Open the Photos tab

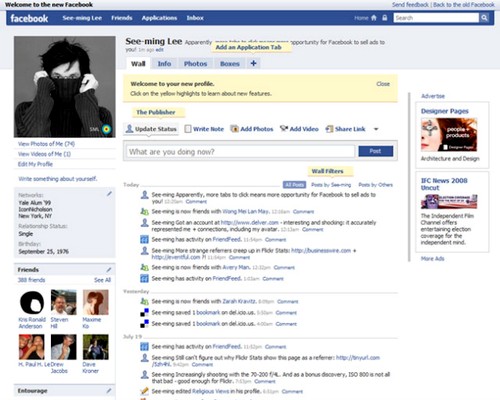[195, 63]
